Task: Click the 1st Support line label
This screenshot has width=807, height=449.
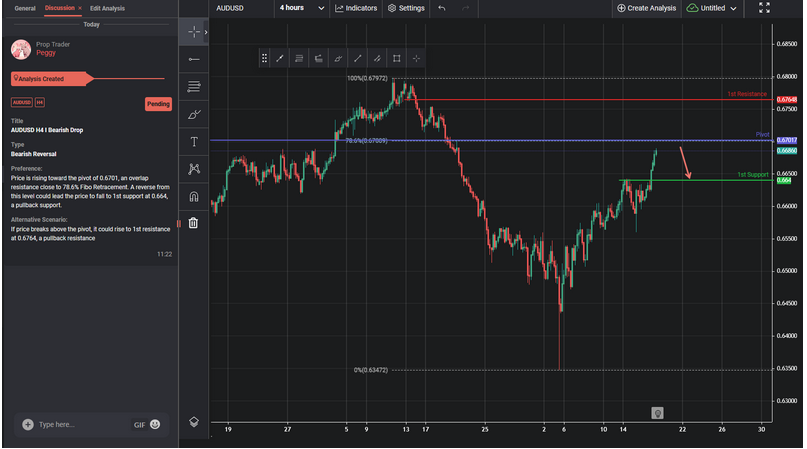Action: tap(752, 175)
